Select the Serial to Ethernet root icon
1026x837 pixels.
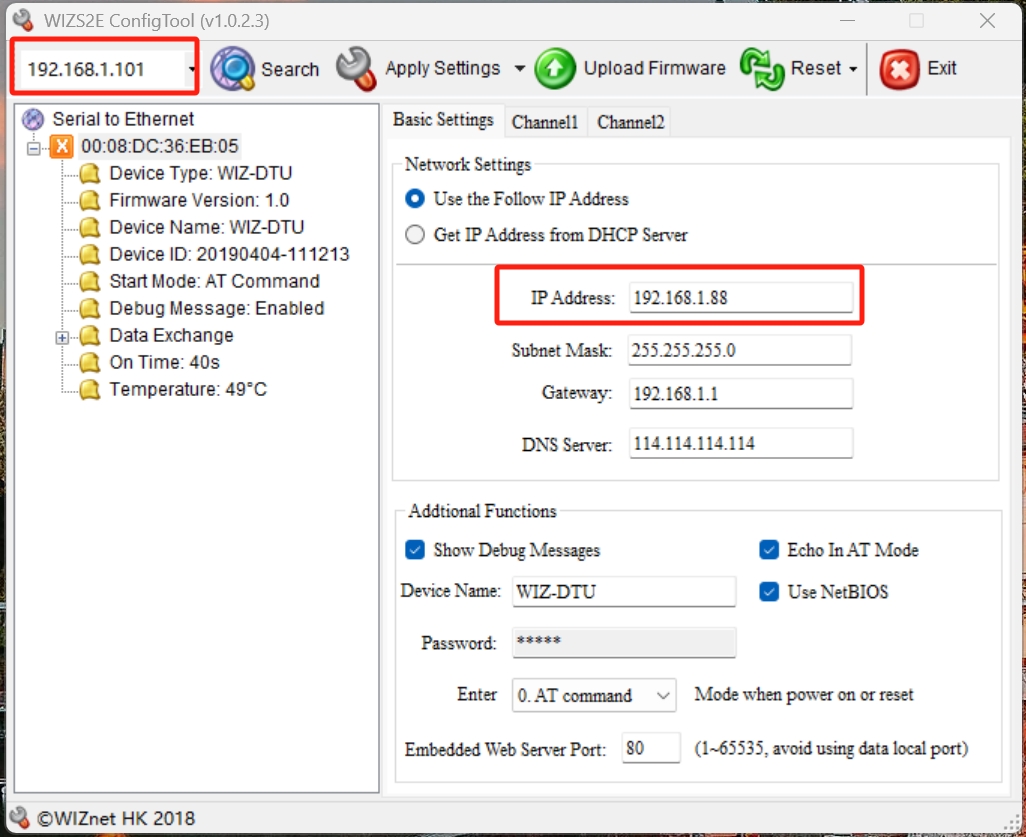tap(34, 119)
